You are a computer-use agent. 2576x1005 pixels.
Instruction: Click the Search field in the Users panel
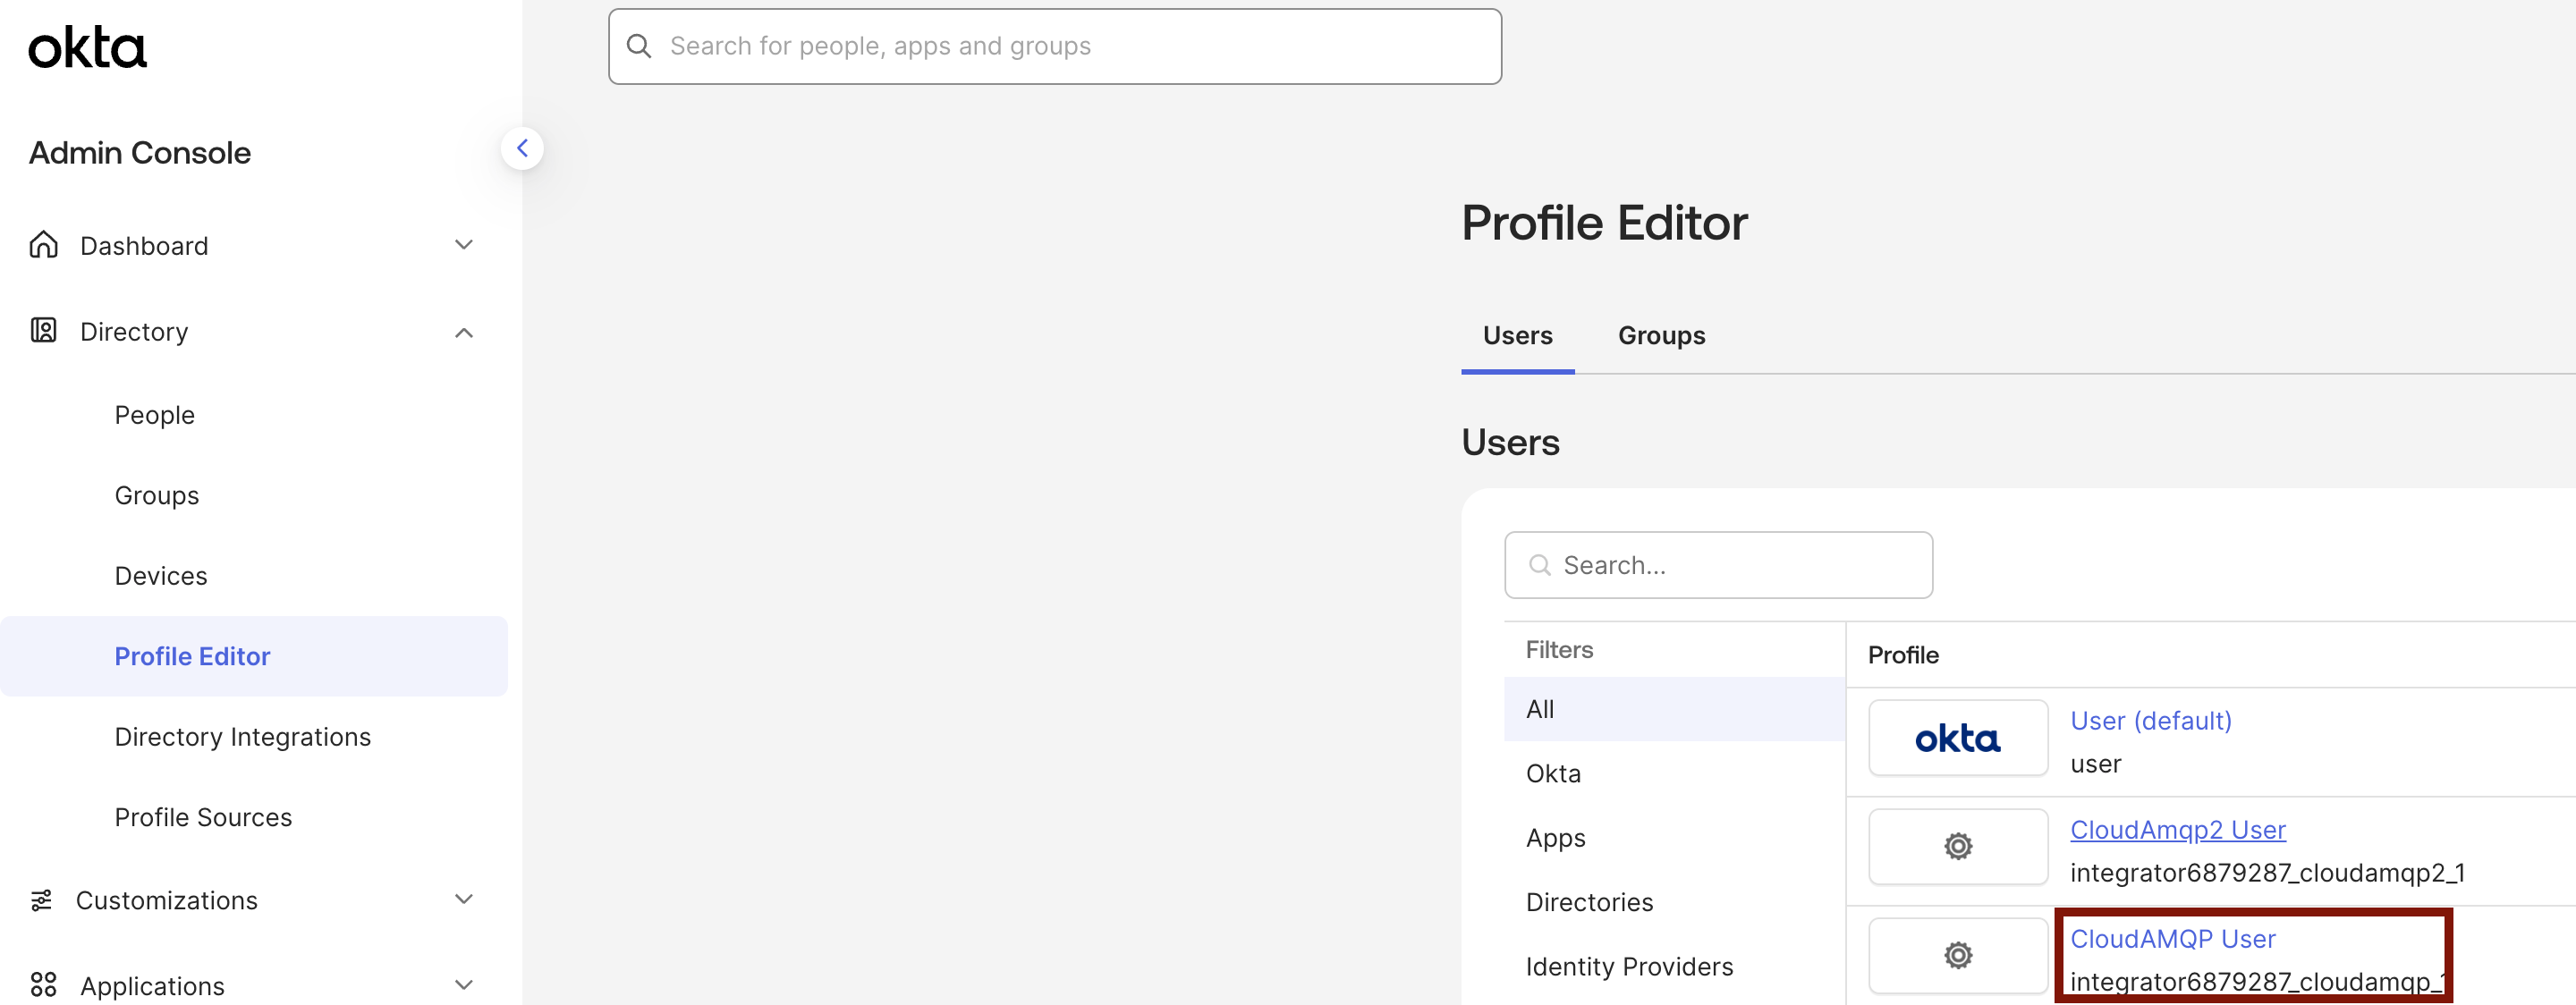click(1718, 564)
